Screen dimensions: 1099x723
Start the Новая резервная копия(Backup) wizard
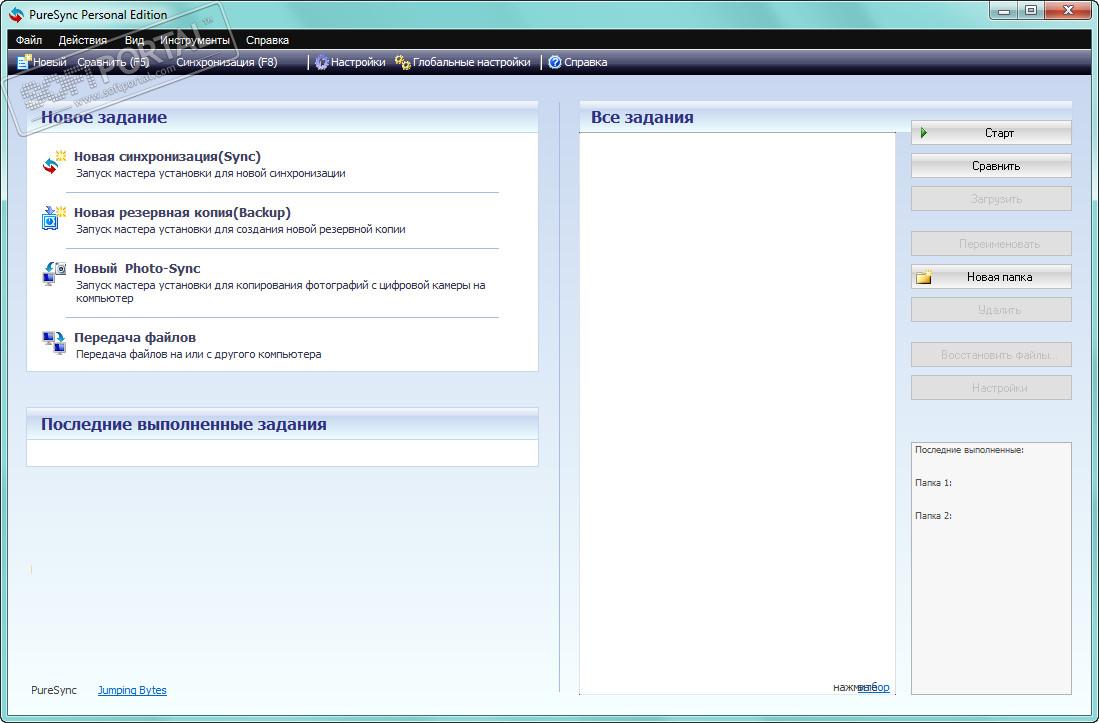pyautogui.click(x=182, y=212)
